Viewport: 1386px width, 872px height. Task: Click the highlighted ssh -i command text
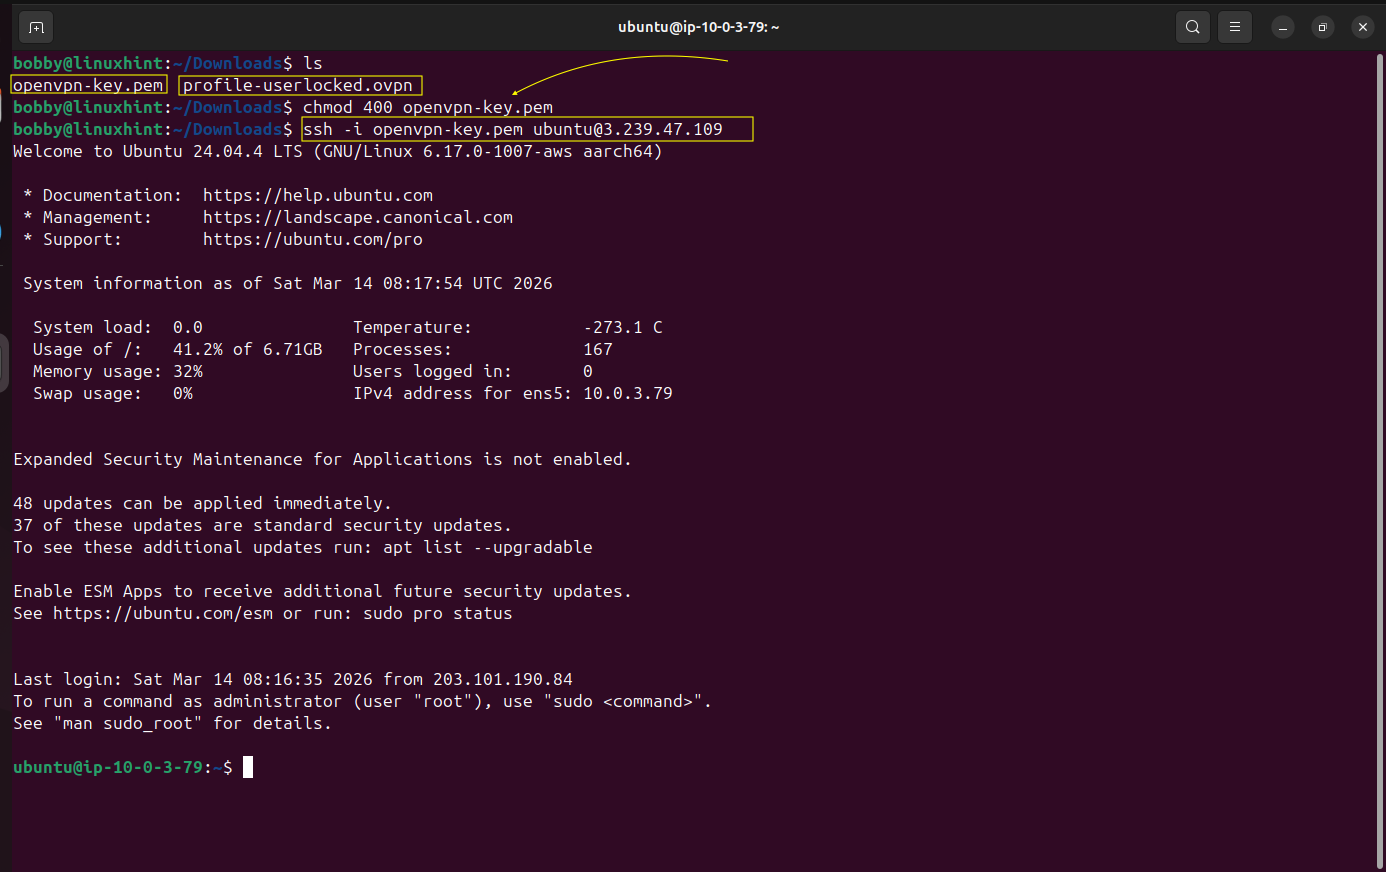pos(513,129)
